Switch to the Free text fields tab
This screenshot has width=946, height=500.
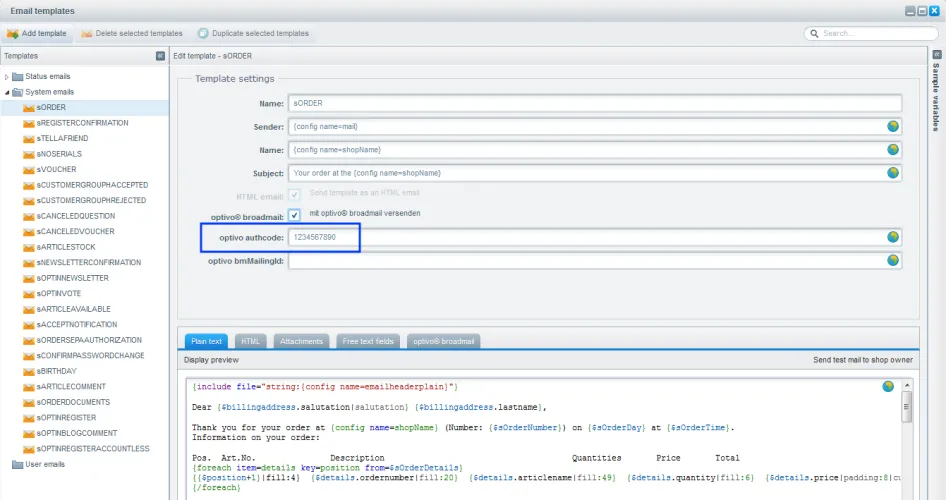368,341
